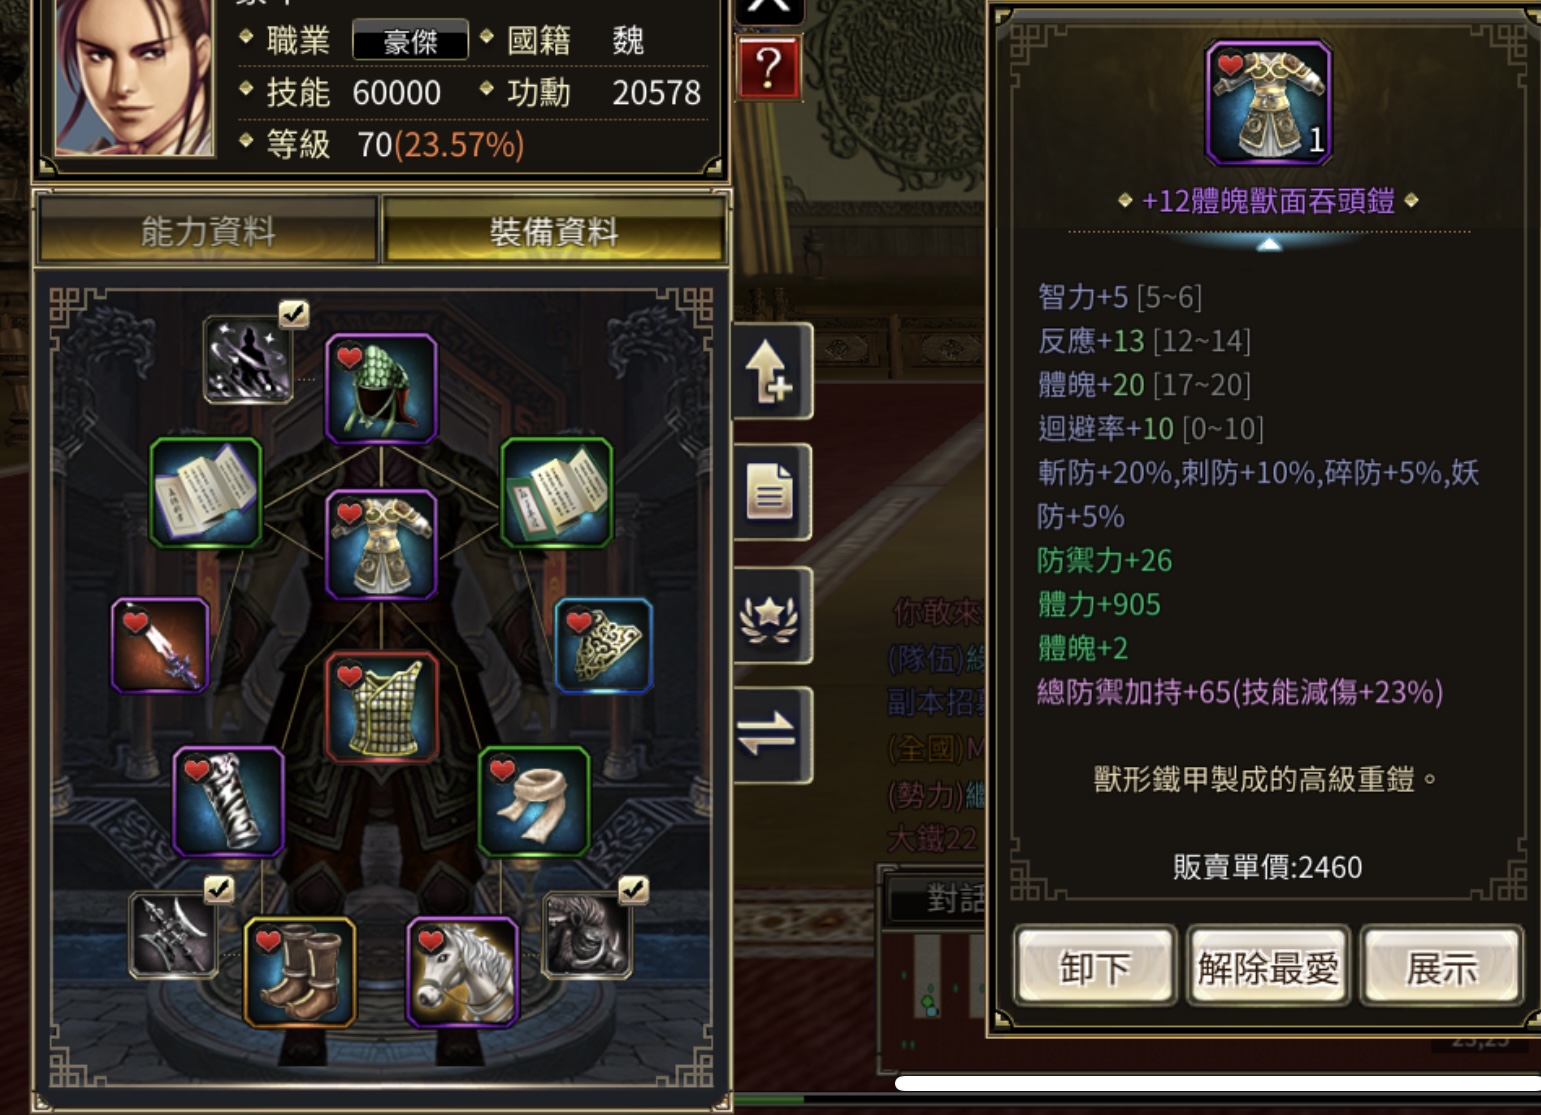
Task: Click the white horizontal scrollbar at bottom
Action: (1218, 1084)
